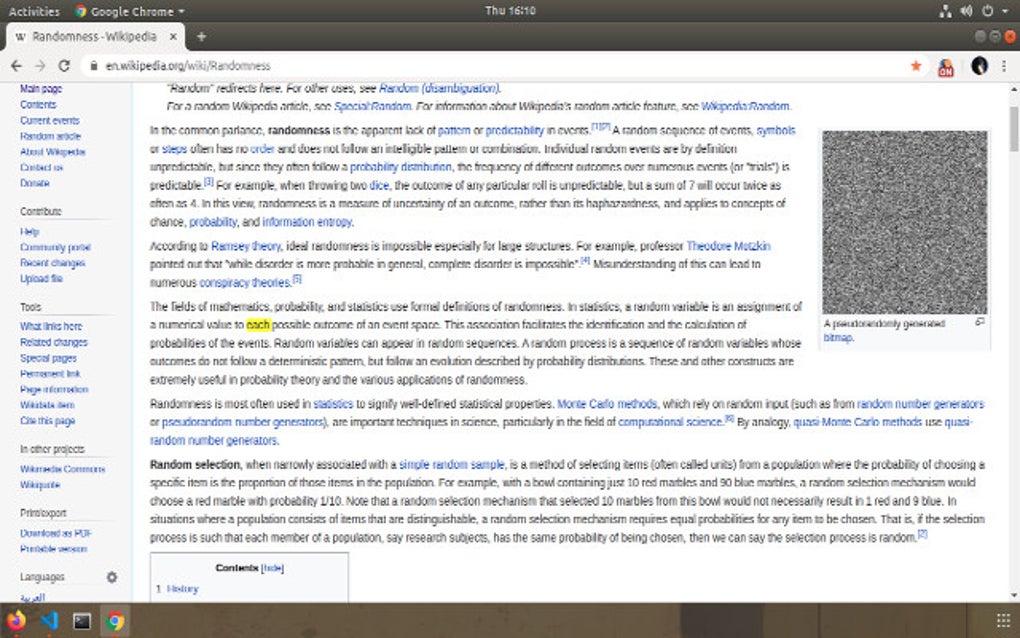Viewport: 1020px width, 638px height.
Task: Open computational science link
Action: (x=670, y=422)
